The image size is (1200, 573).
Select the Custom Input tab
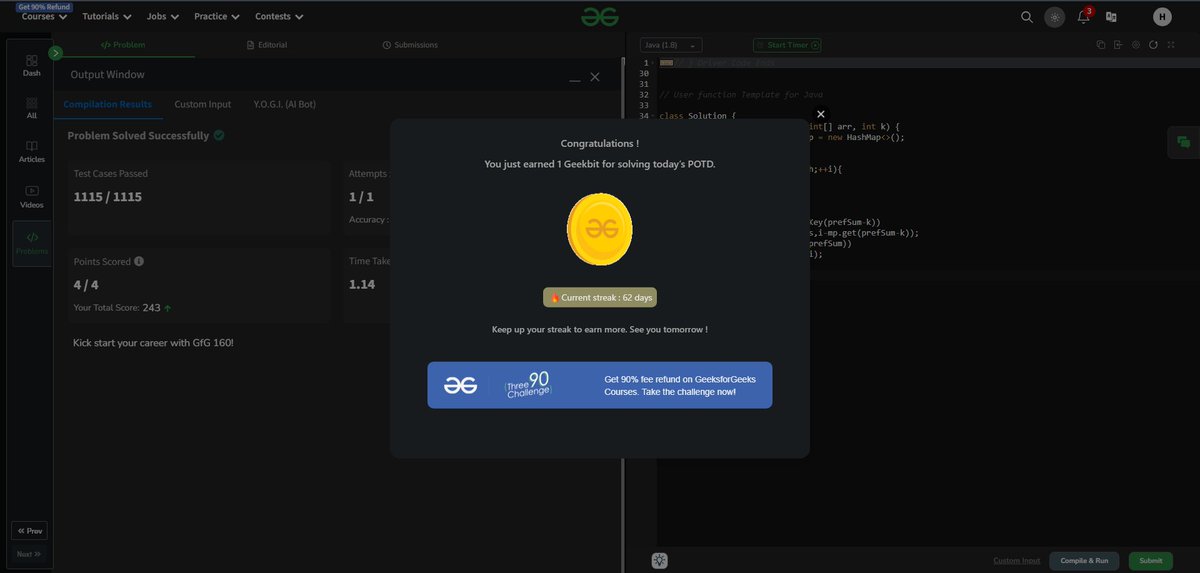(x=203, y=104)
